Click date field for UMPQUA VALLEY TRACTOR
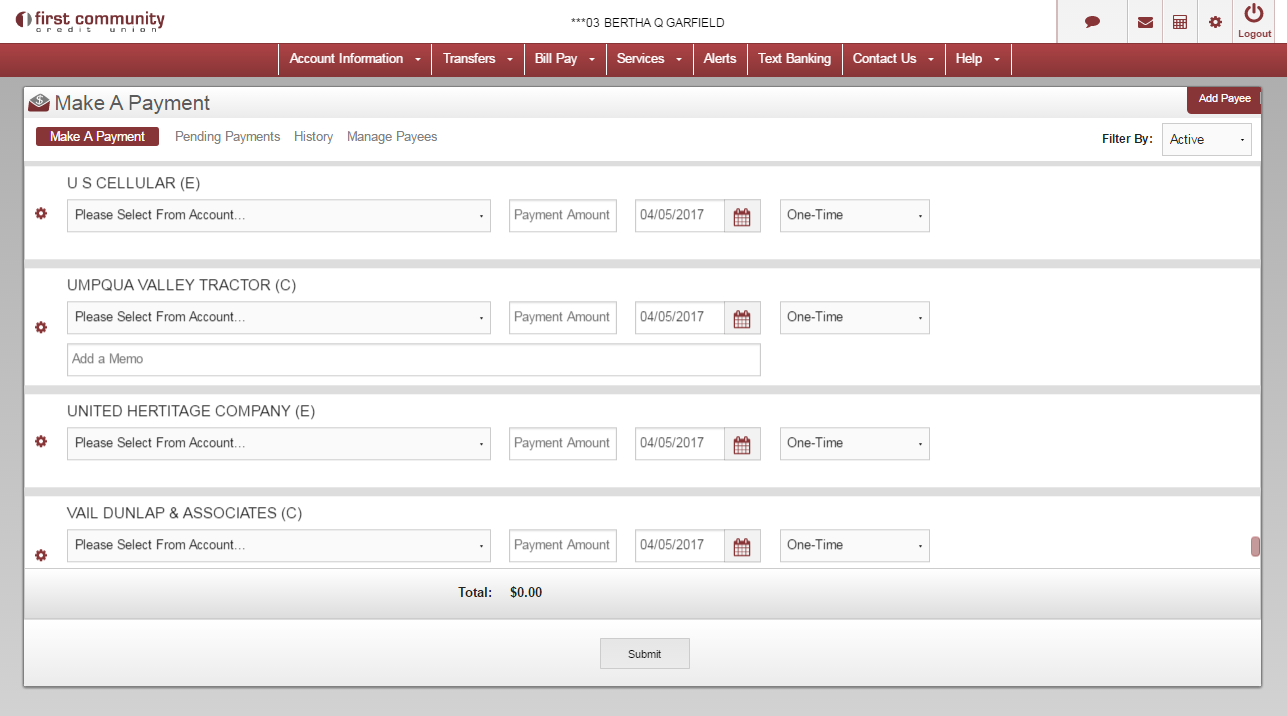 click(x=680, y=318)
